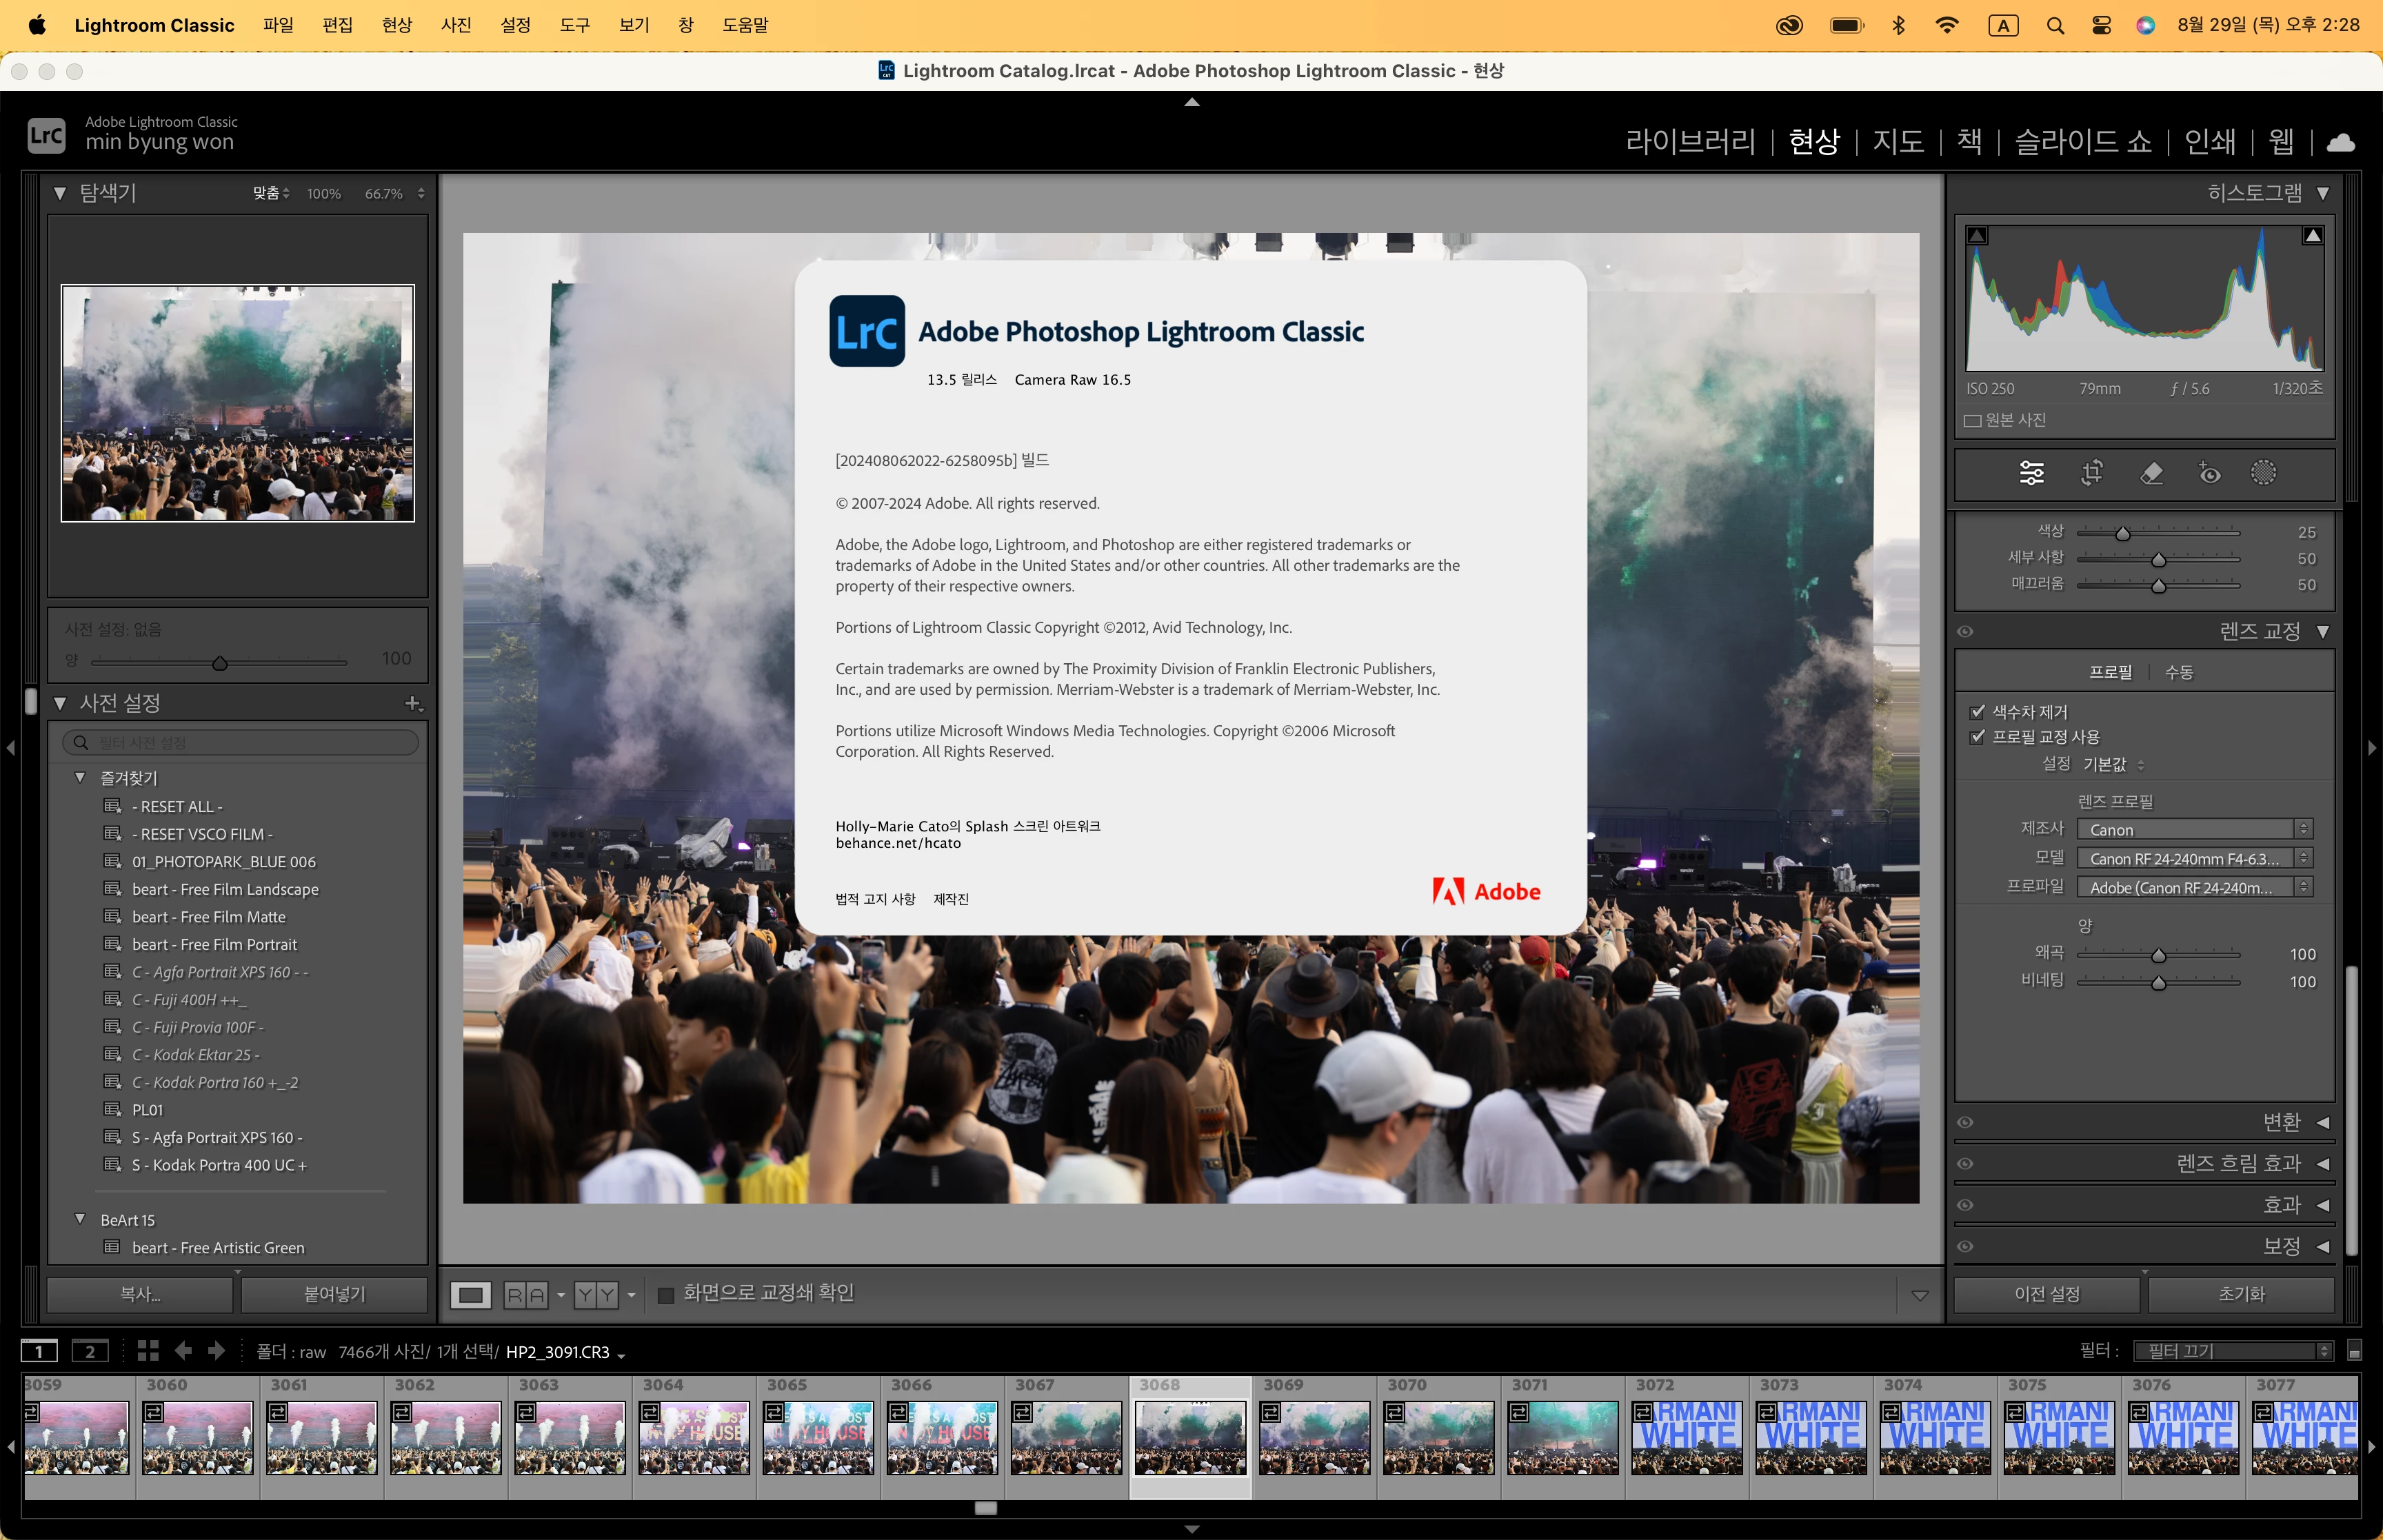Viewport: 2383px width, 1540px height.
Task: Open the Masking tool
Action: click(x=2263, y=473)
